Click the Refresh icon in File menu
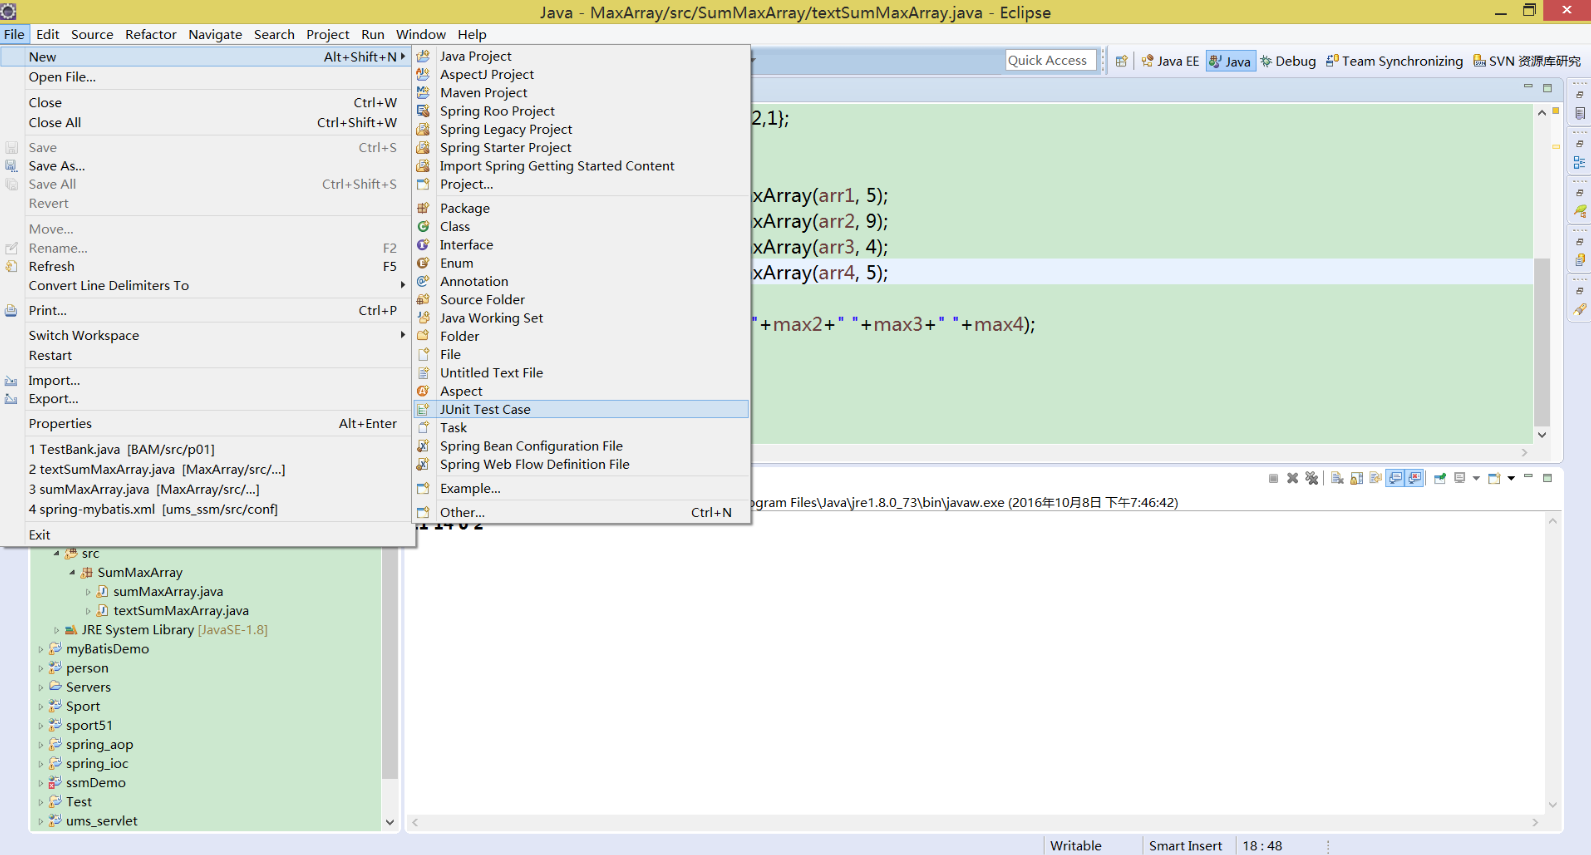Screen dimensions: 1591x855 click(11, 266)
